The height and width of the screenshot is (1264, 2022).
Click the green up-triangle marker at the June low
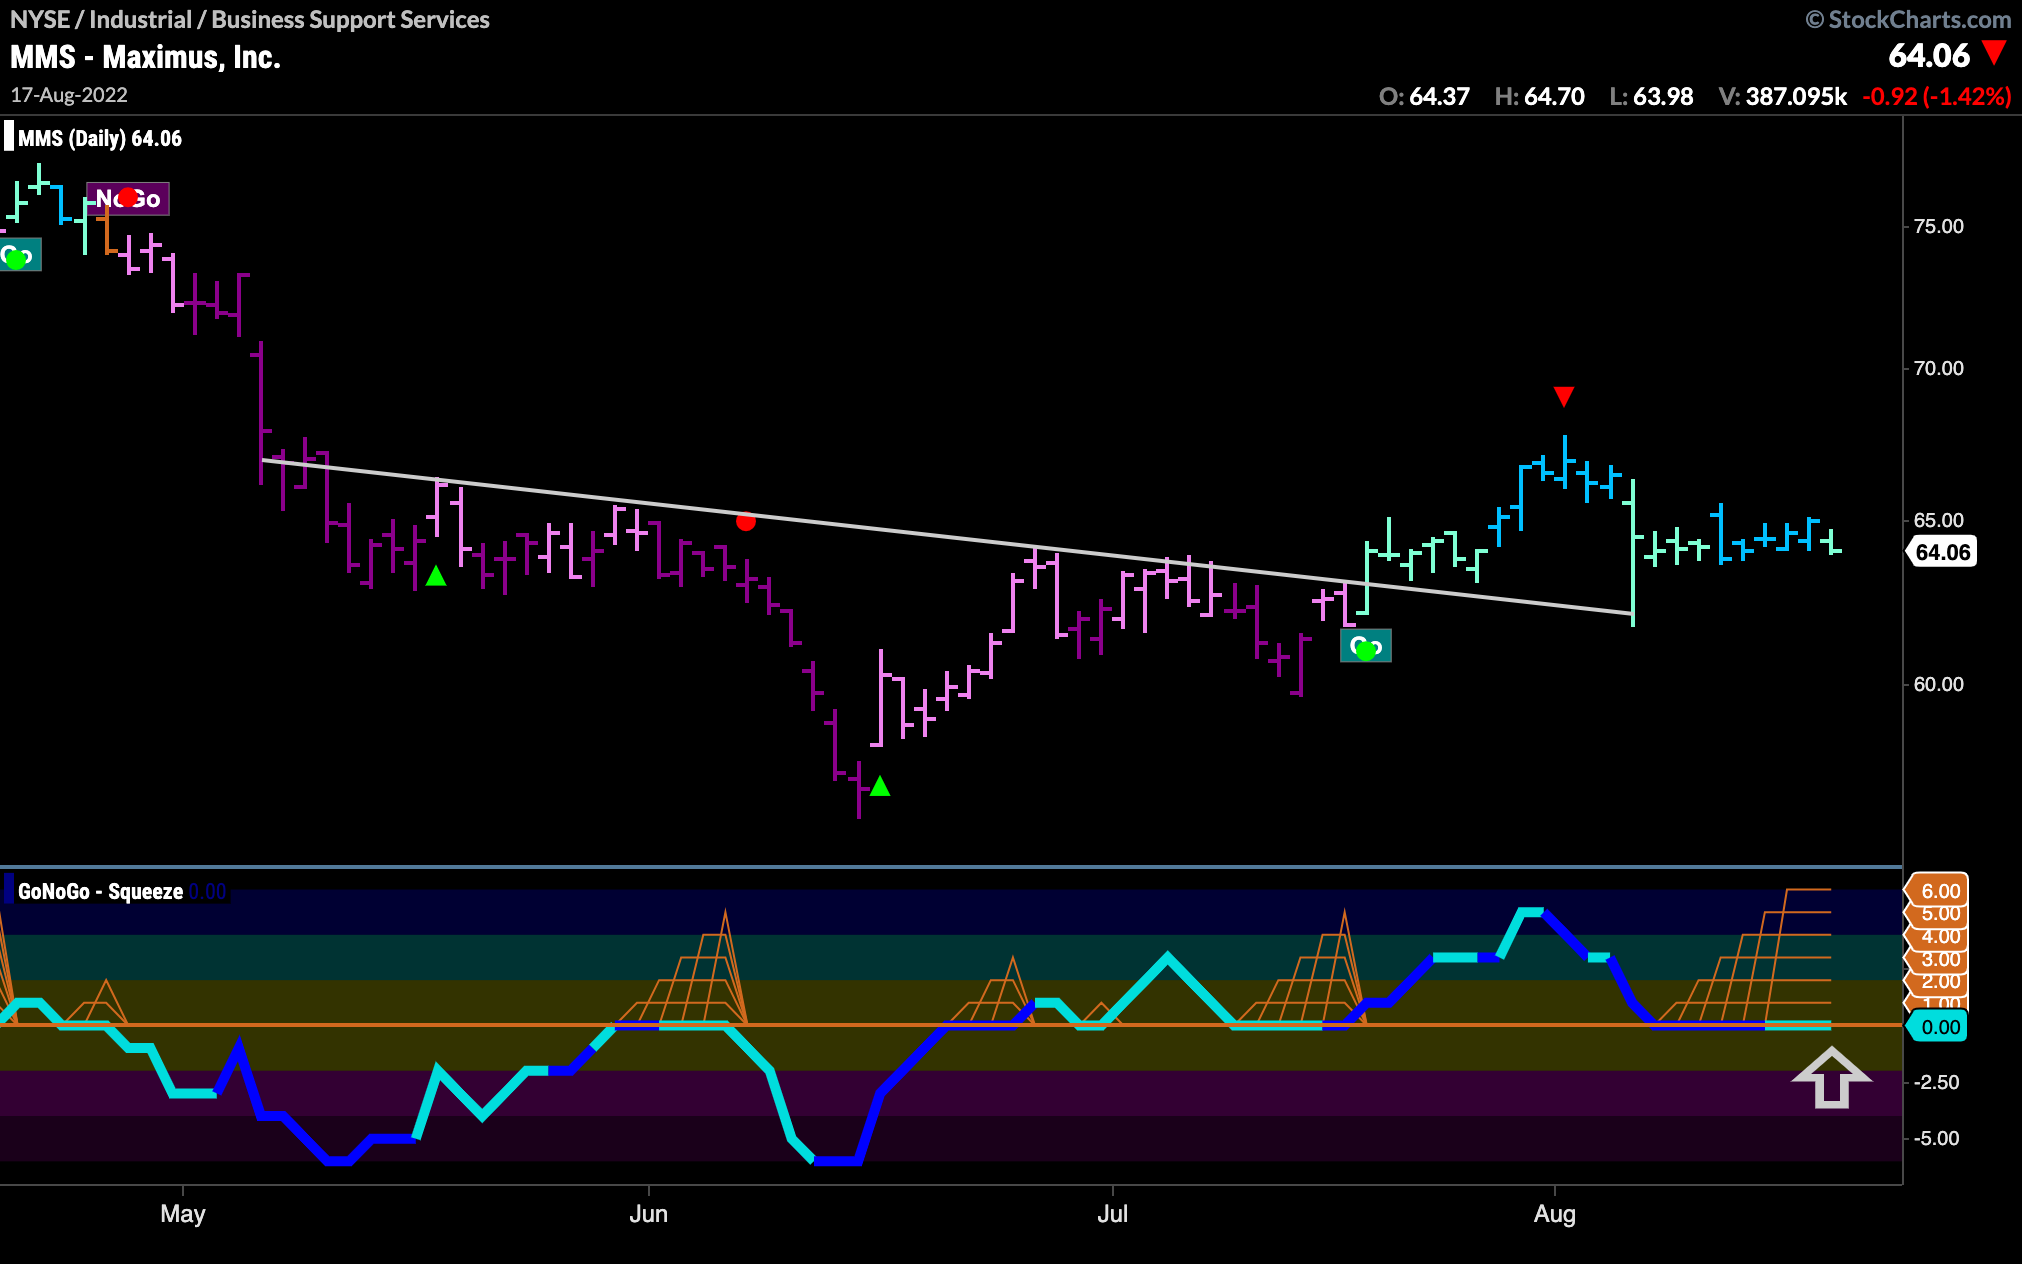880,786
